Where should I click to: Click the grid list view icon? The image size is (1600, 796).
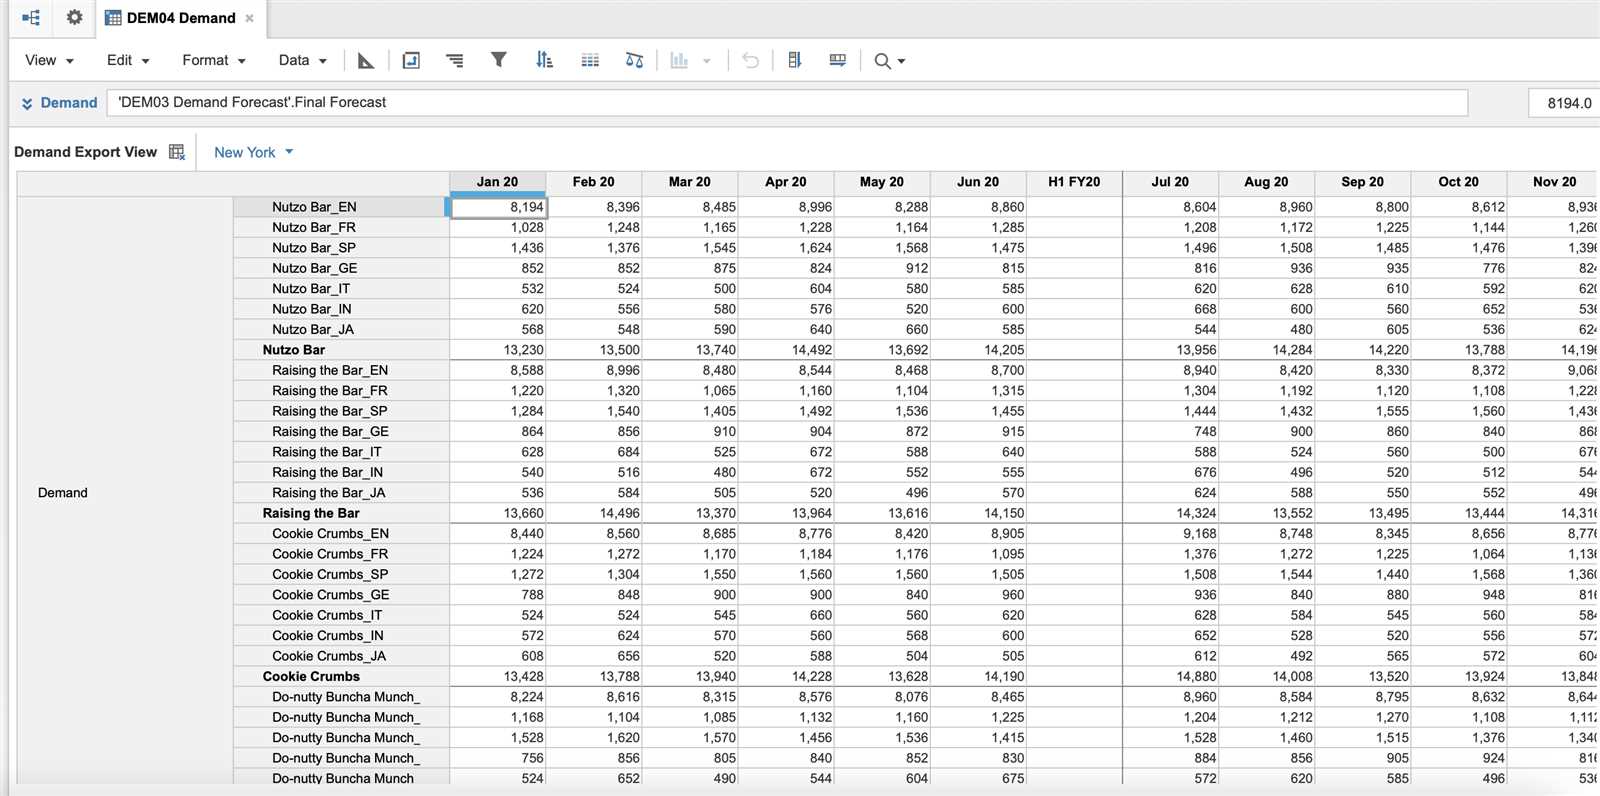(x=590, y=61)
